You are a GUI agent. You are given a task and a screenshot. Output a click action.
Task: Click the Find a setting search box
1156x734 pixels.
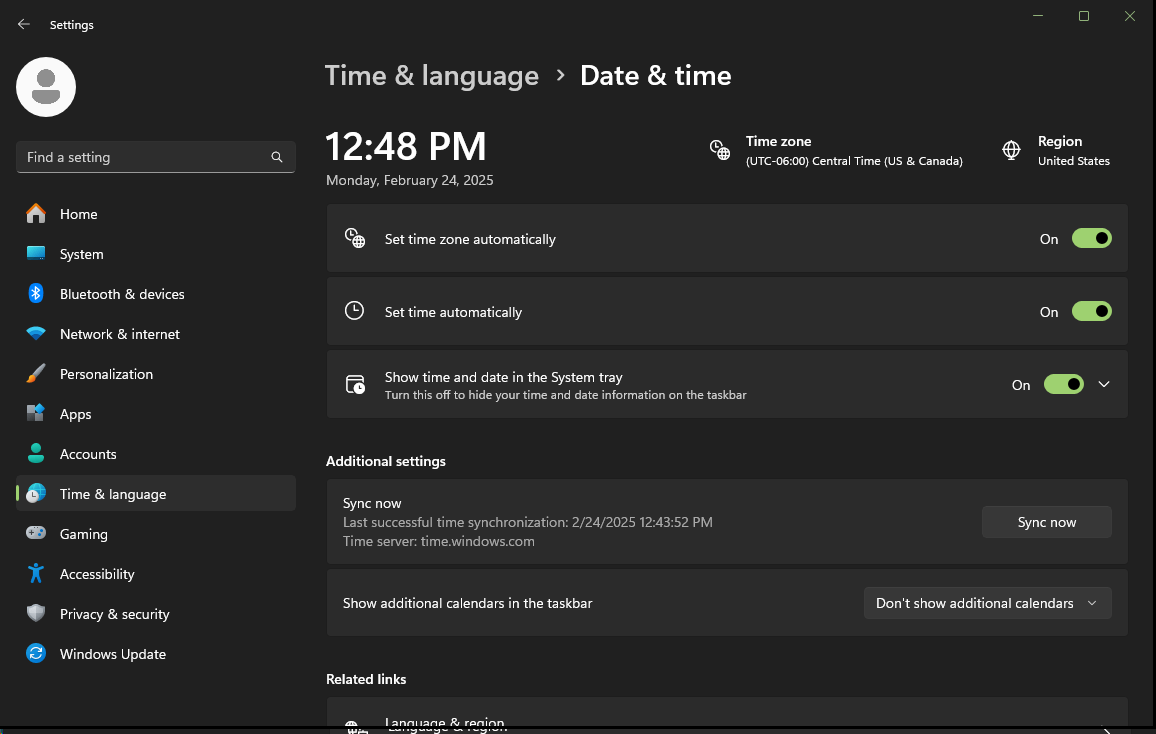pyautogui.click(x=140, y=157)
